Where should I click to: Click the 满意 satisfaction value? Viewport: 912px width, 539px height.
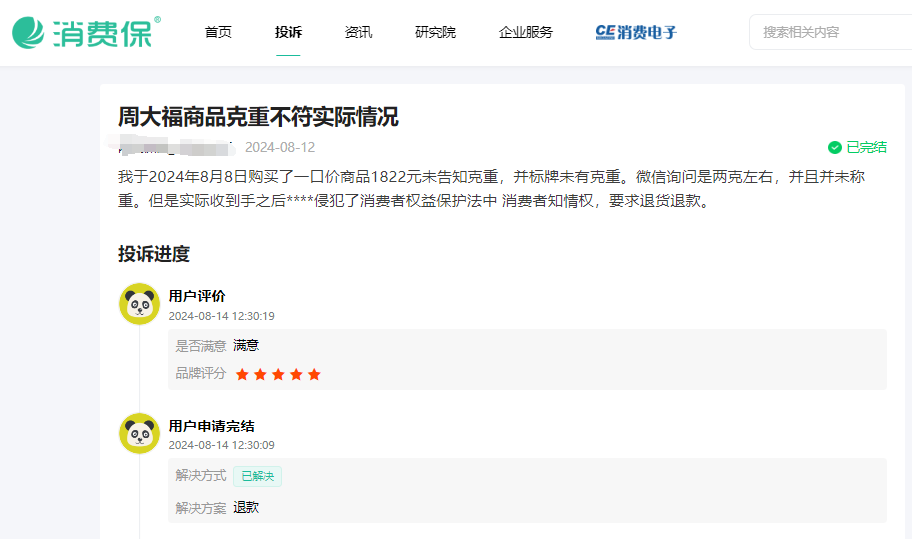pyautogui.click(x=246, y=345)
